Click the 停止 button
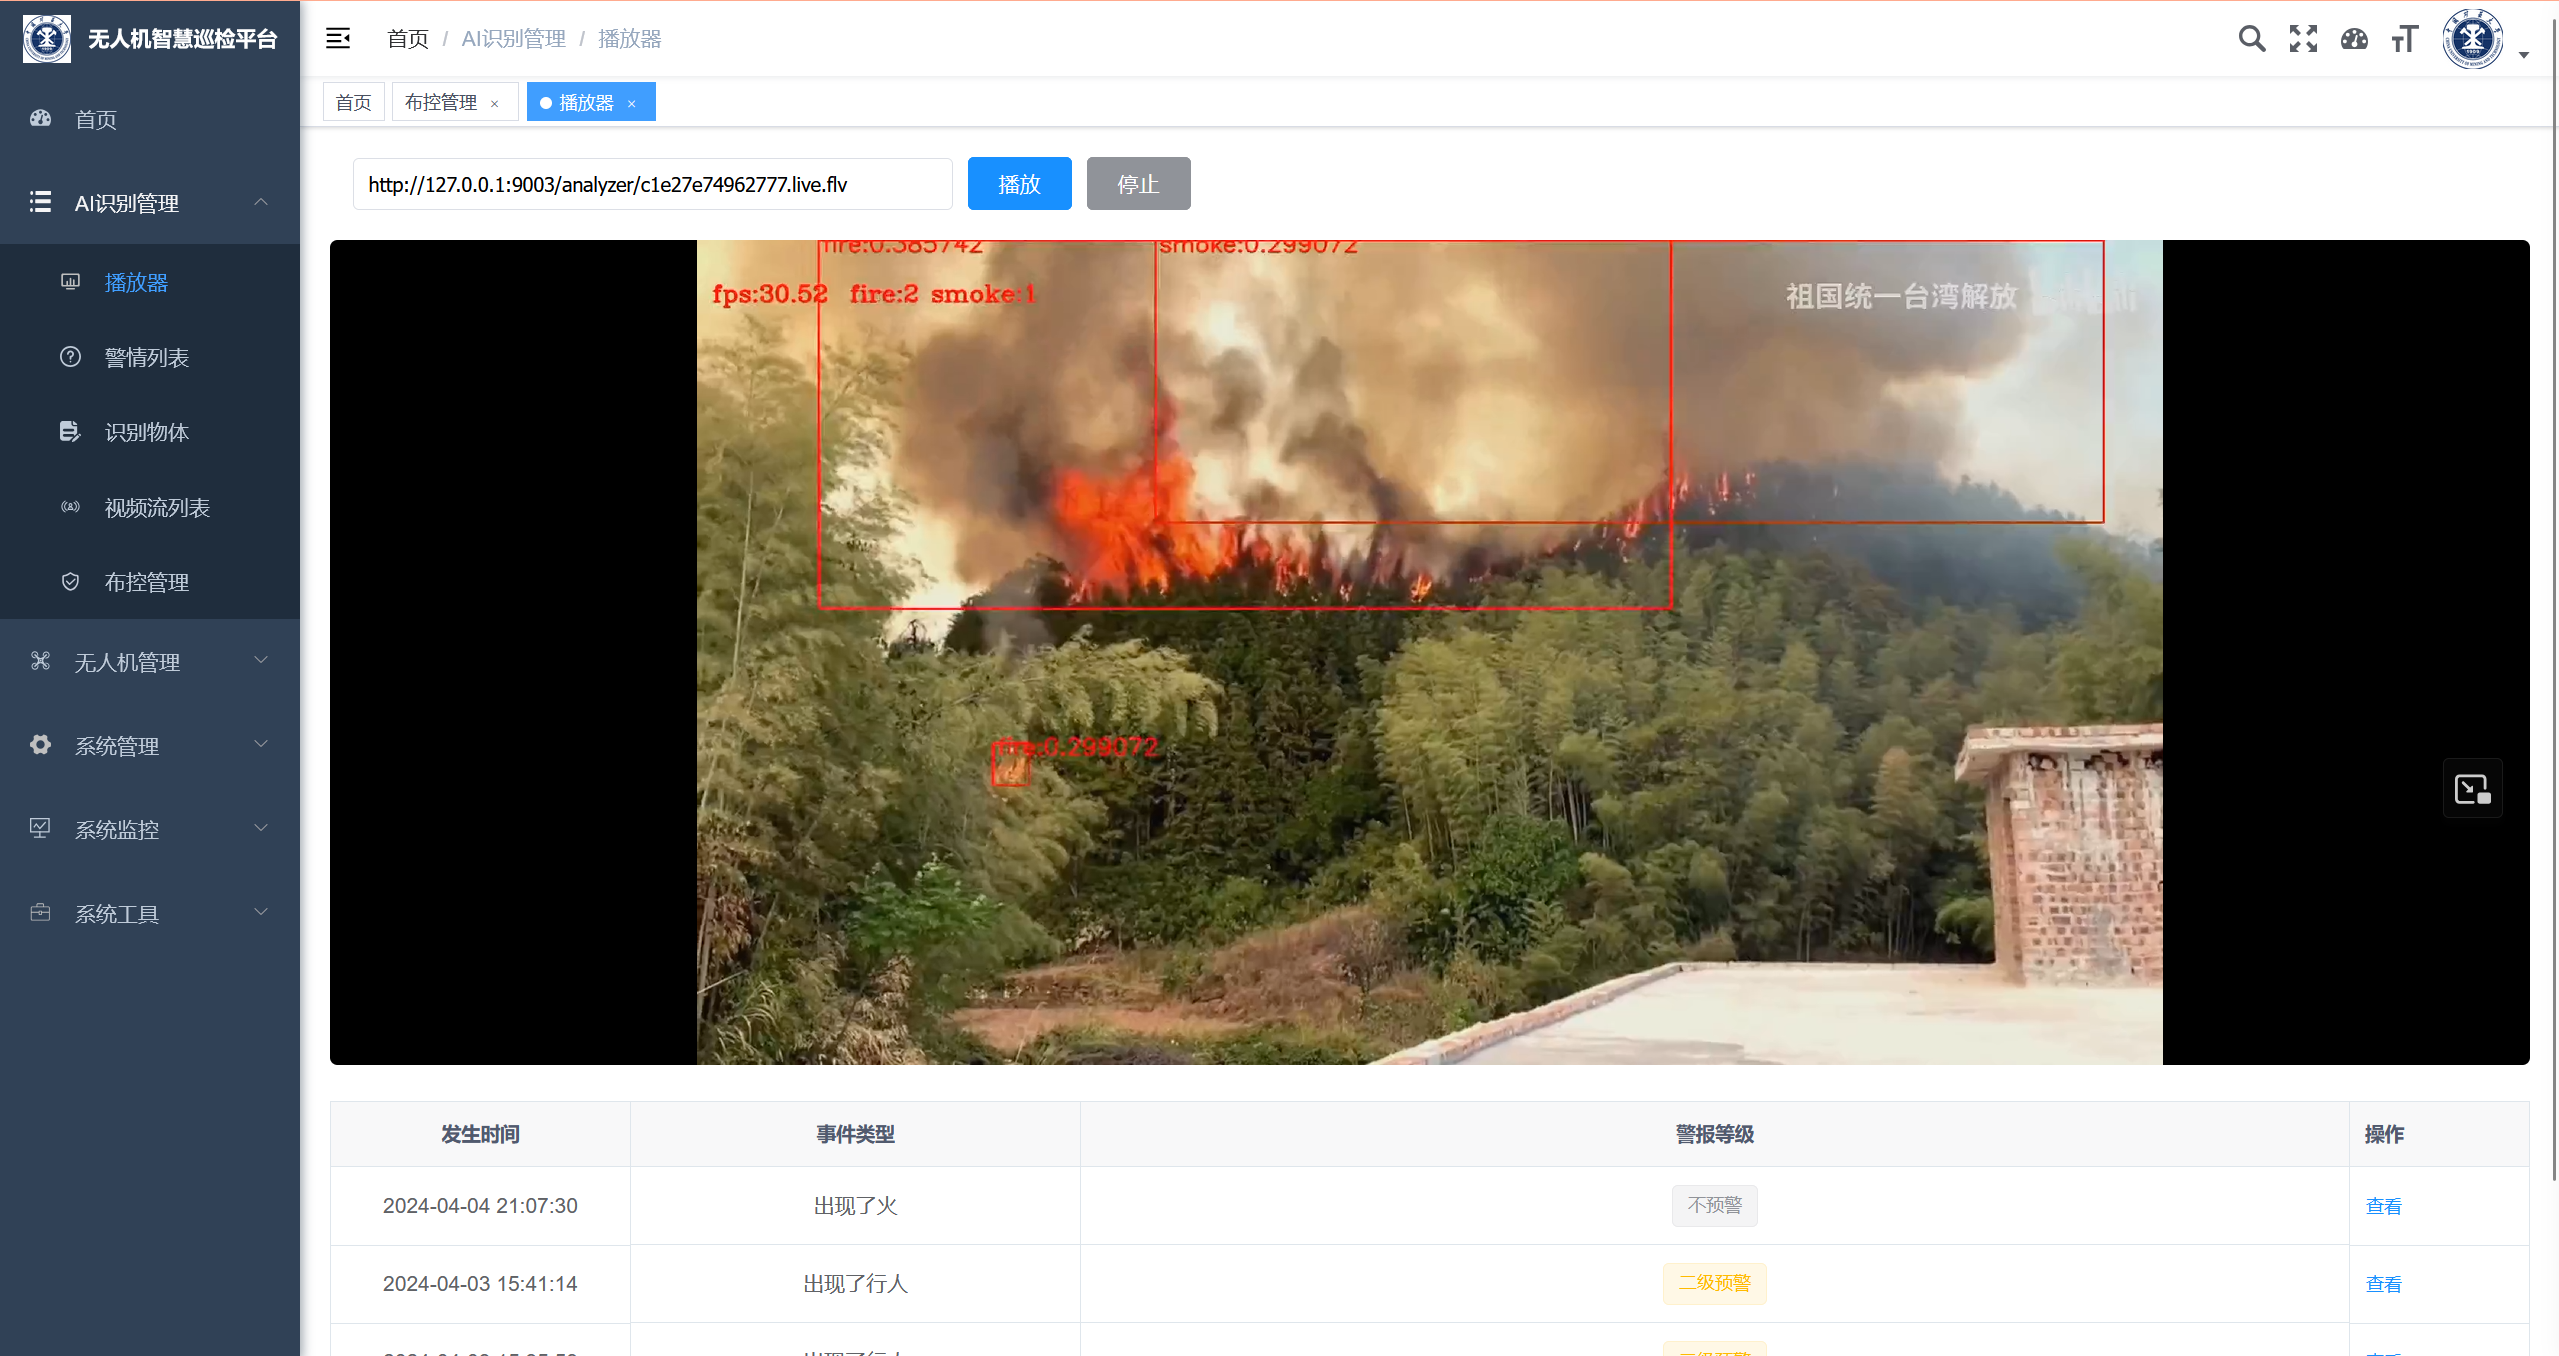The image size is (2559, 1356). tap(1138, 184)
